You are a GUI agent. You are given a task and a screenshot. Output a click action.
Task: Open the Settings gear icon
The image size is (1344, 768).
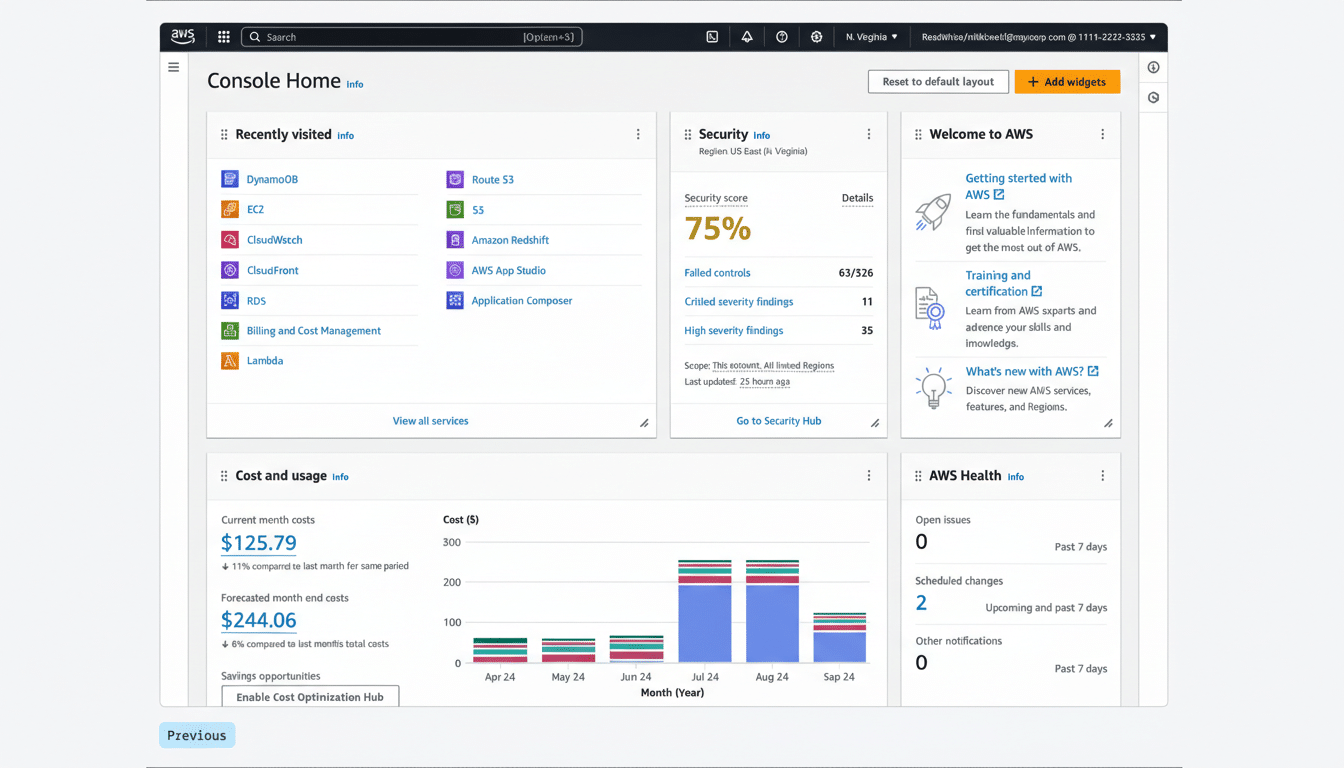point(816,36)
